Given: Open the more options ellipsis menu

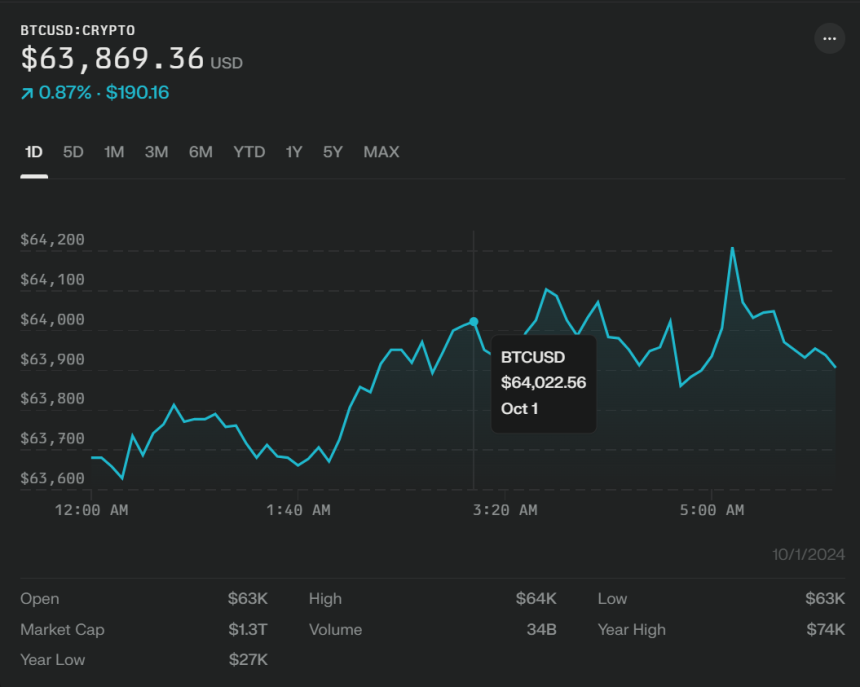Looking at the screenshot, I should coord(829,39).
